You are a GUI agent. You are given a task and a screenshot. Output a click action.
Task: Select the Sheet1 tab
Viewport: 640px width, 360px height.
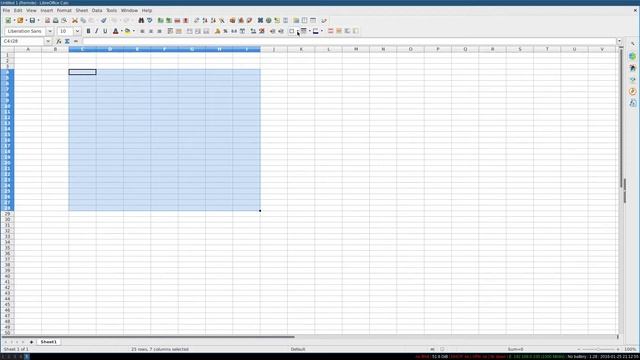[48, 342]
